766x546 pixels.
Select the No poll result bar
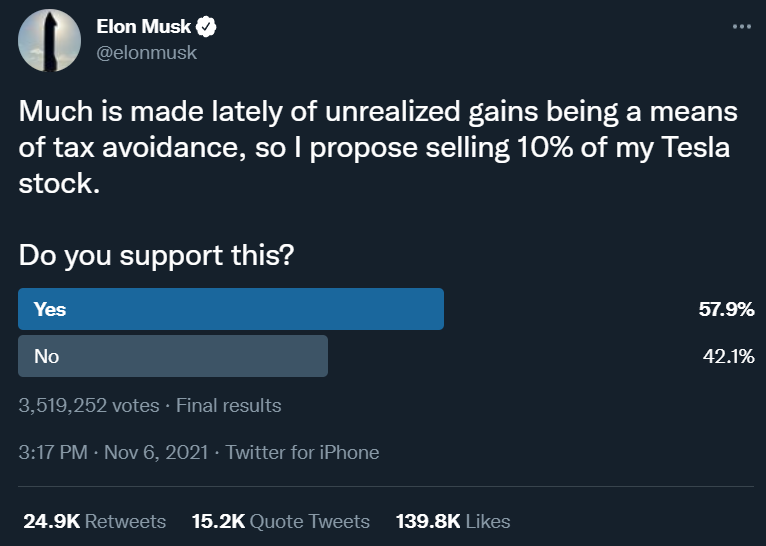click(x=173, y=356)
